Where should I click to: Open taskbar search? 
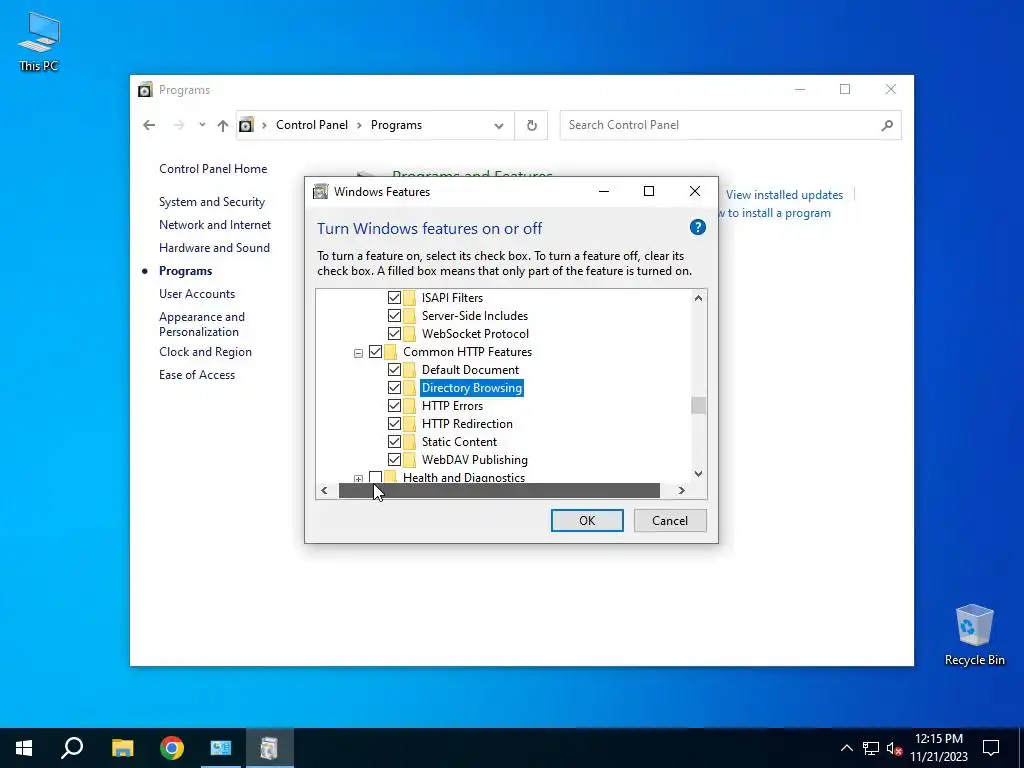pyautogui.click(x=72, y=748)
